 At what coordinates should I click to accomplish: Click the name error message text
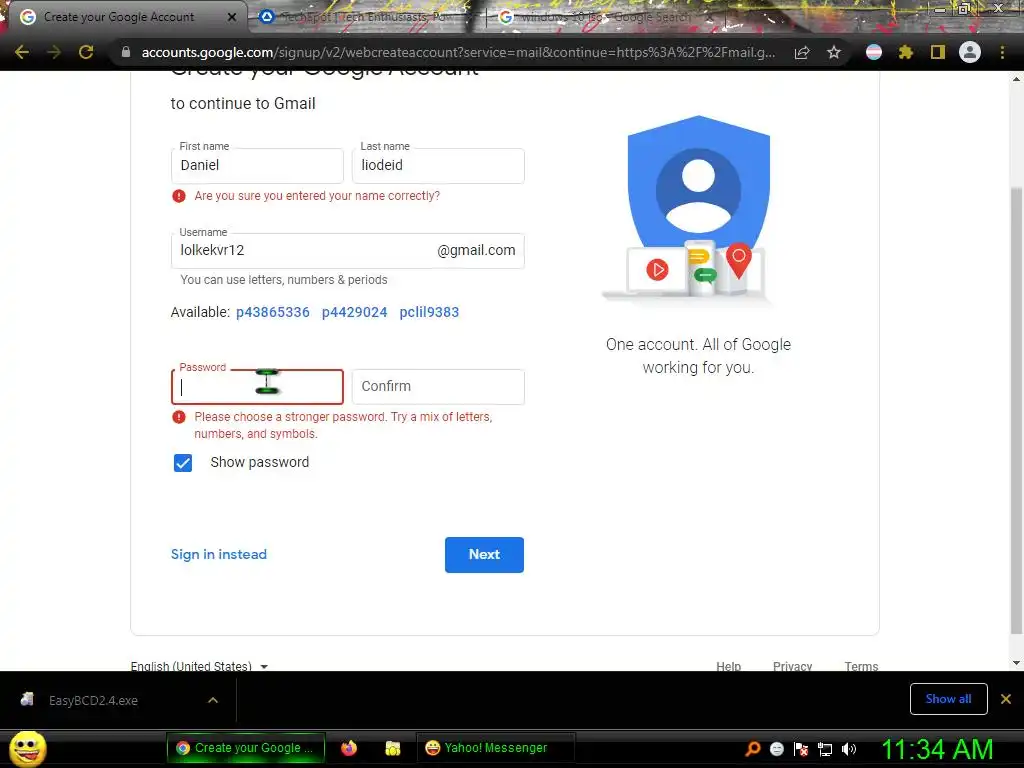(317, 196)
